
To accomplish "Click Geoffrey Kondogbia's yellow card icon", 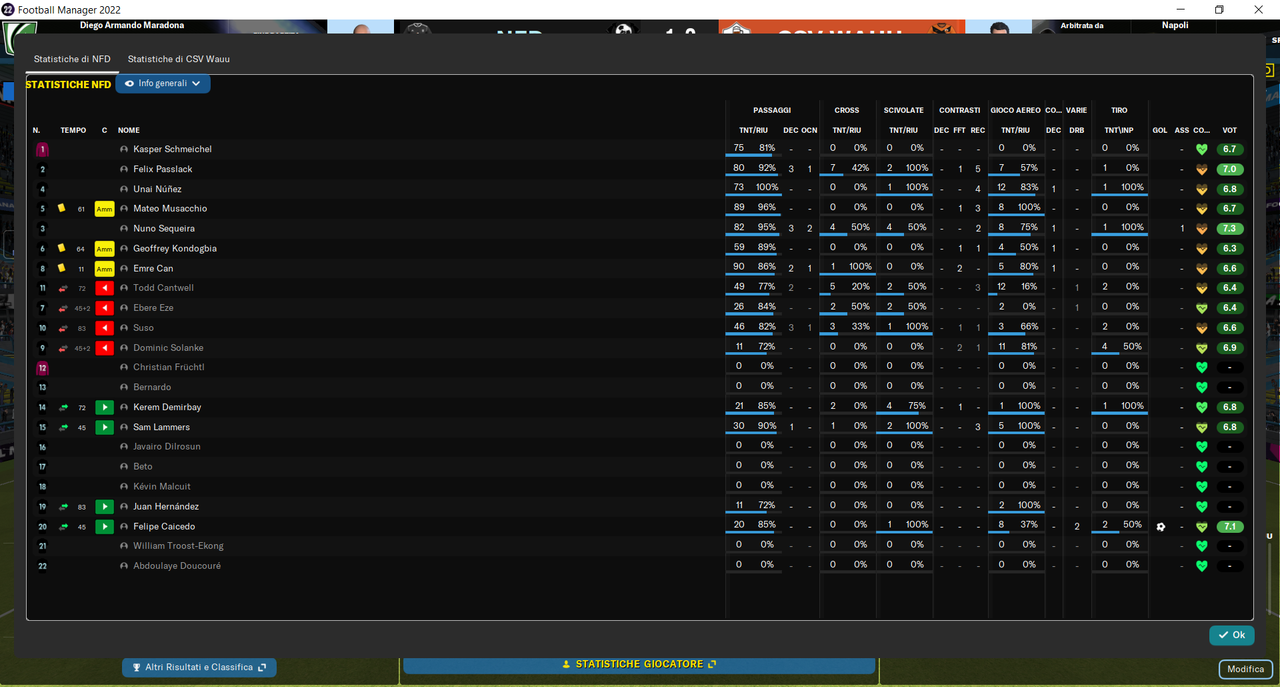I will (61, 248).
